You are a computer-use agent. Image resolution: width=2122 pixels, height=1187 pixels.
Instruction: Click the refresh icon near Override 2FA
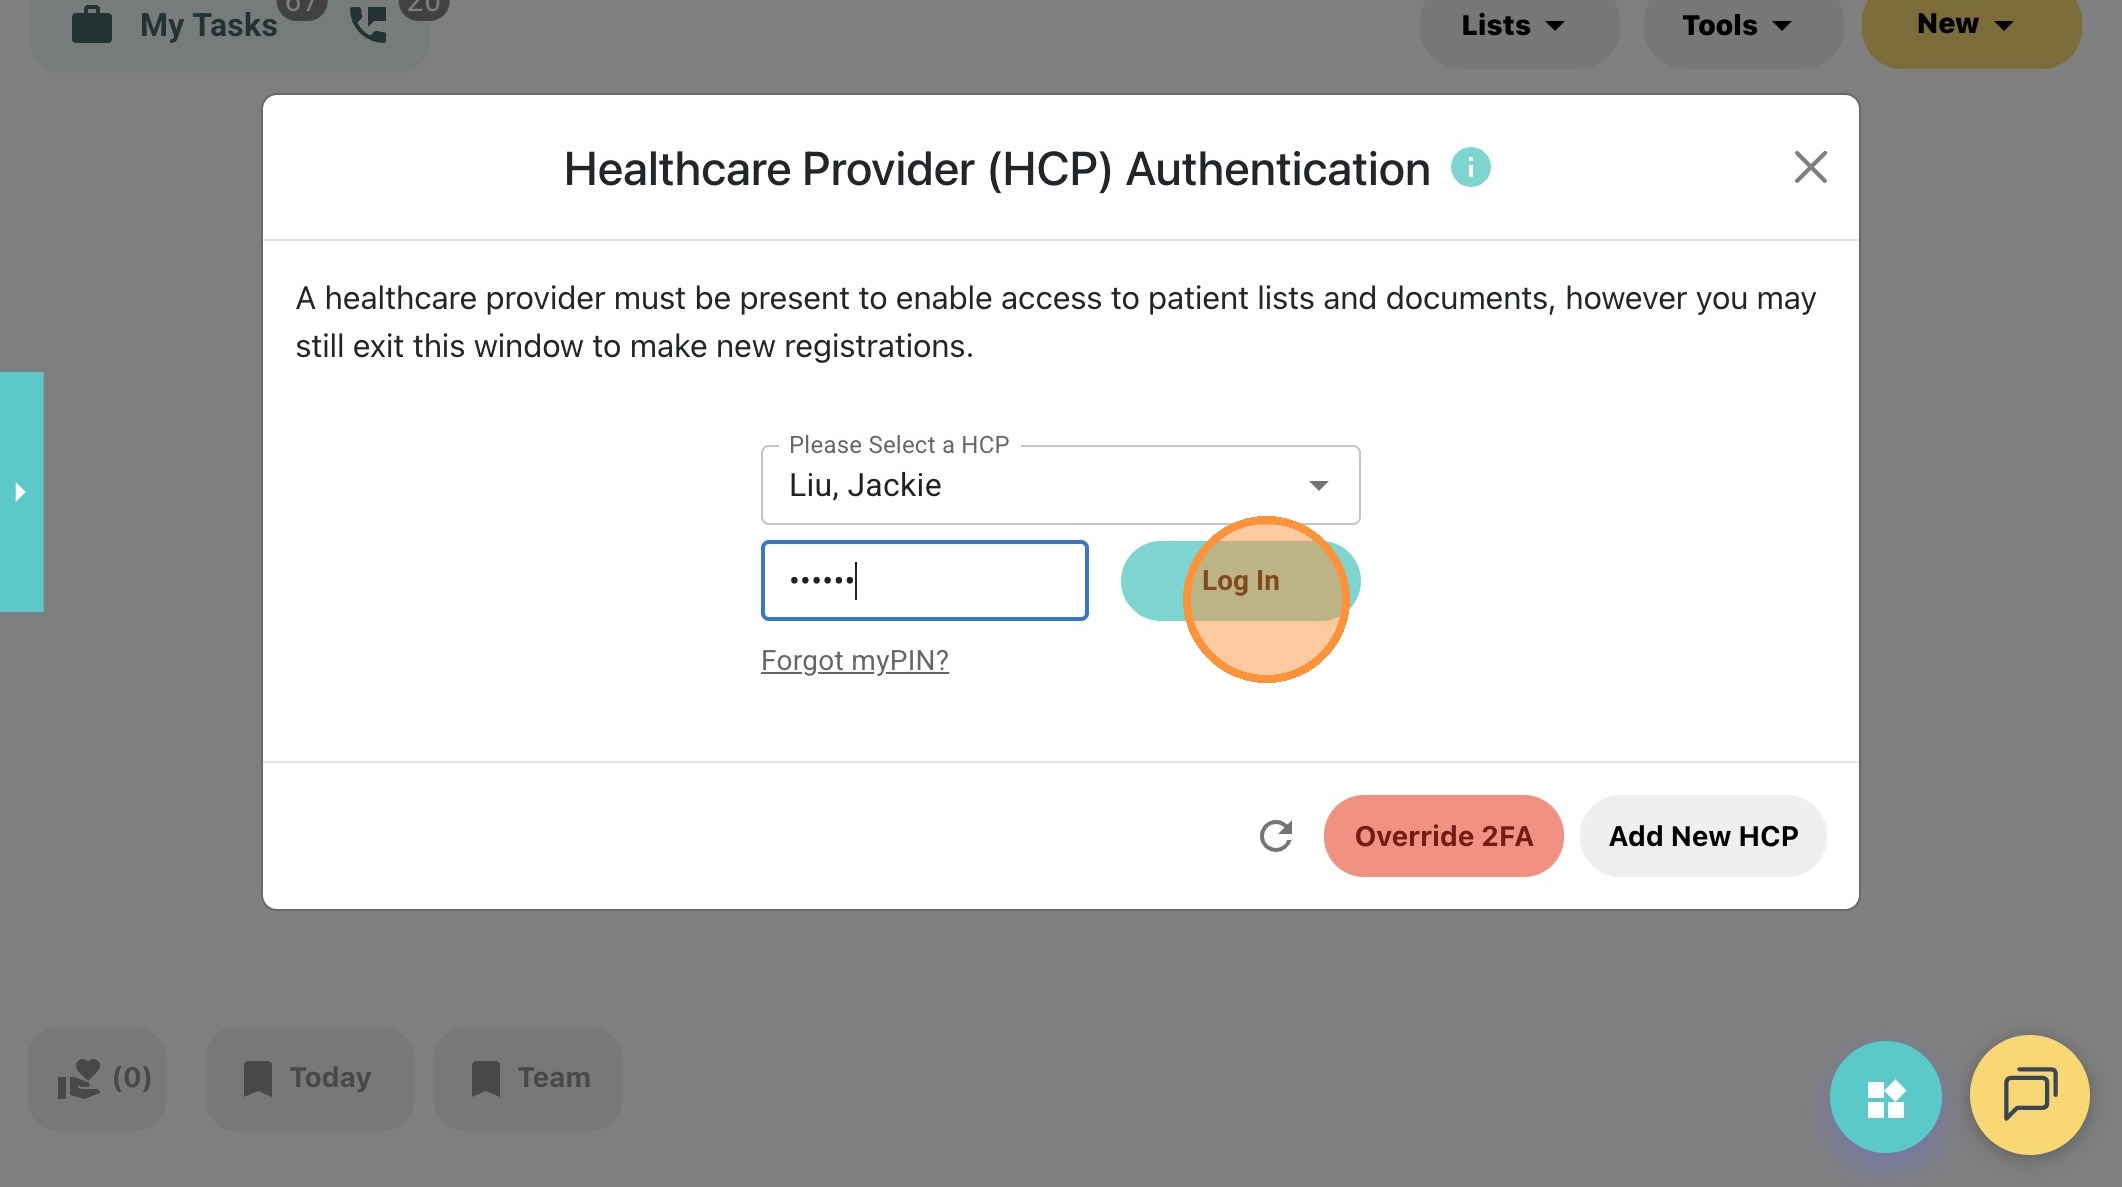1276,836
